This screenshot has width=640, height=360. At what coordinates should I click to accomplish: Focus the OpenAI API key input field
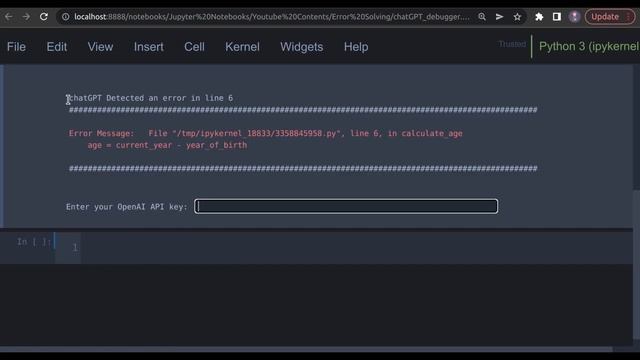346,206
